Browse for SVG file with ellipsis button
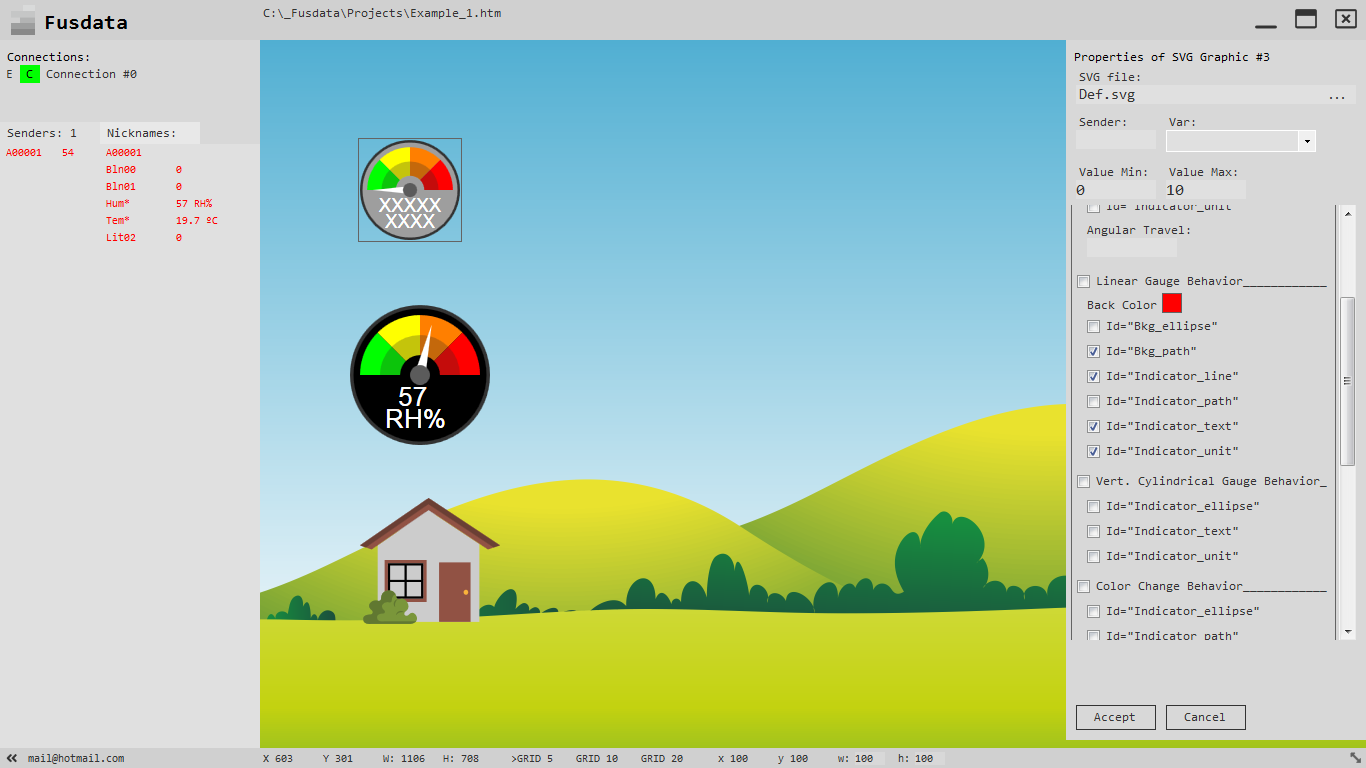 1337,95
